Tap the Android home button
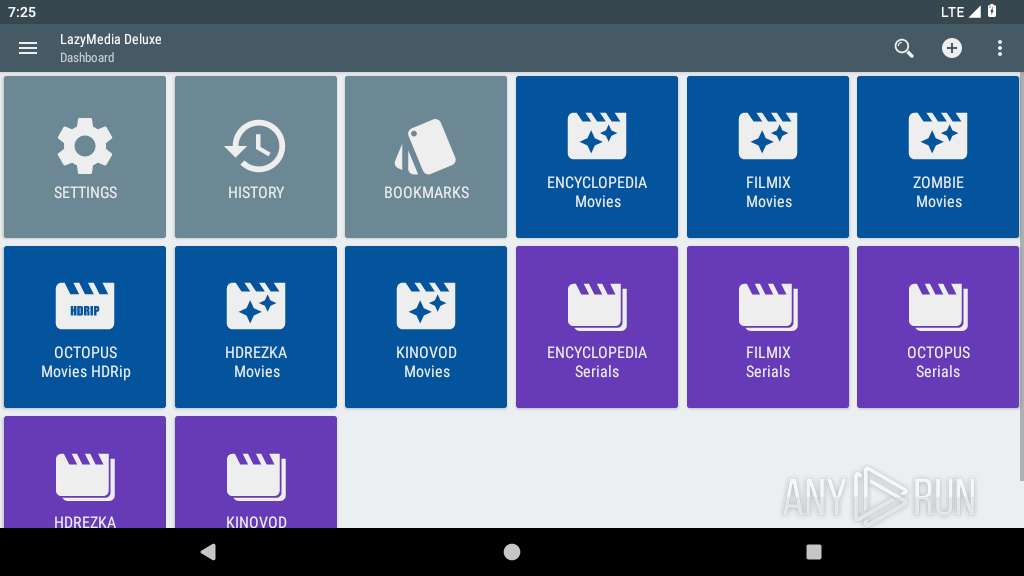The height and width of the screenshot is (576, 1024). pos(512,552)
